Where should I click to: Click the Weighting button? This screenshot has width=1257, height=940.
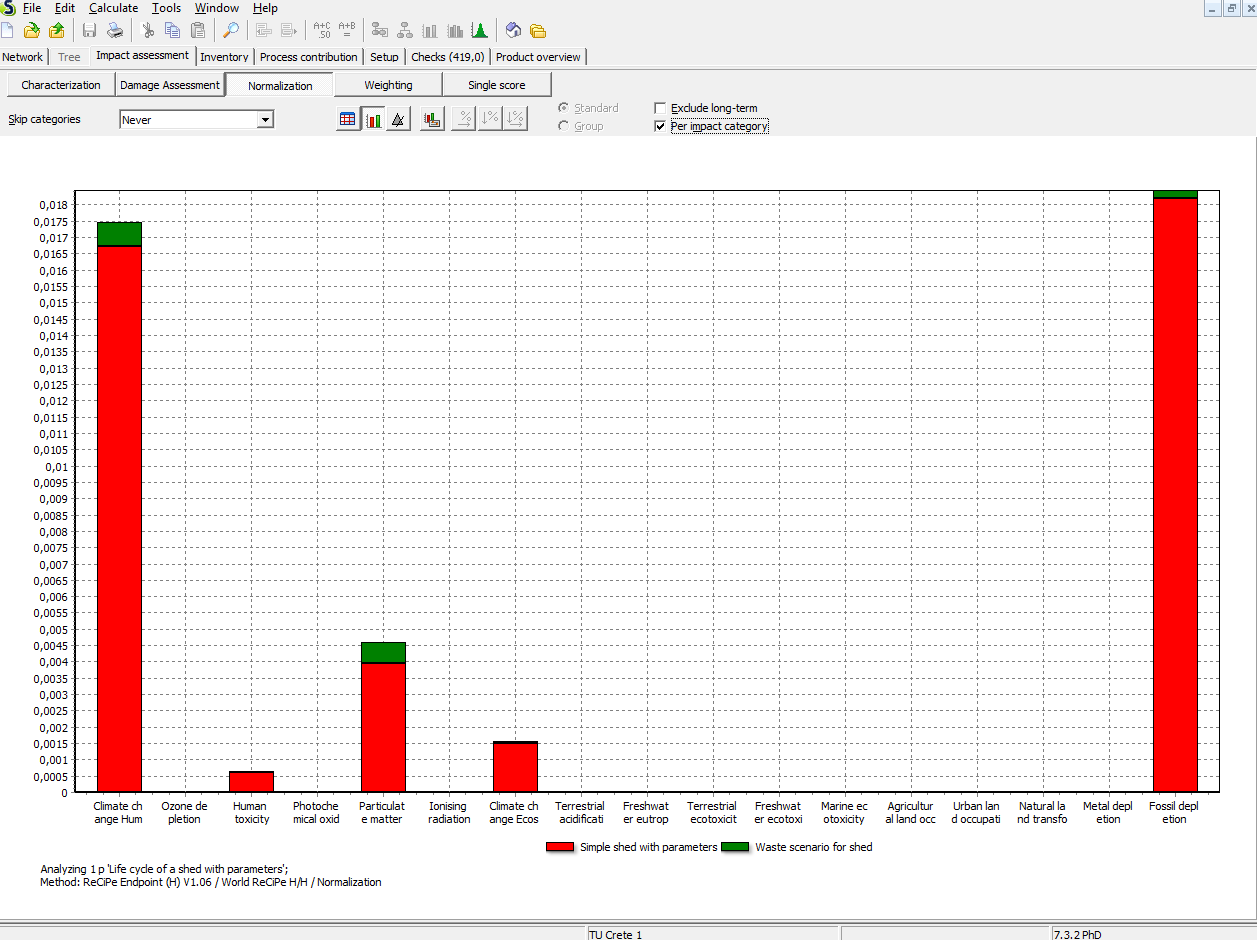(388, 85)
